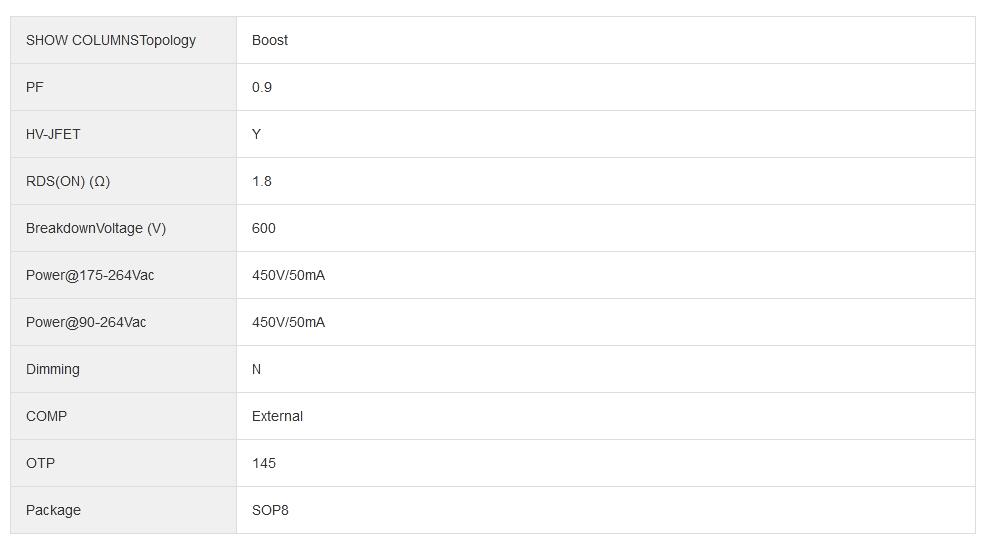Viewport: 986px width, 540px height.
Task: Click the Power@175-264Vac label
Action: pyautogui.click(x=90, y=275)
